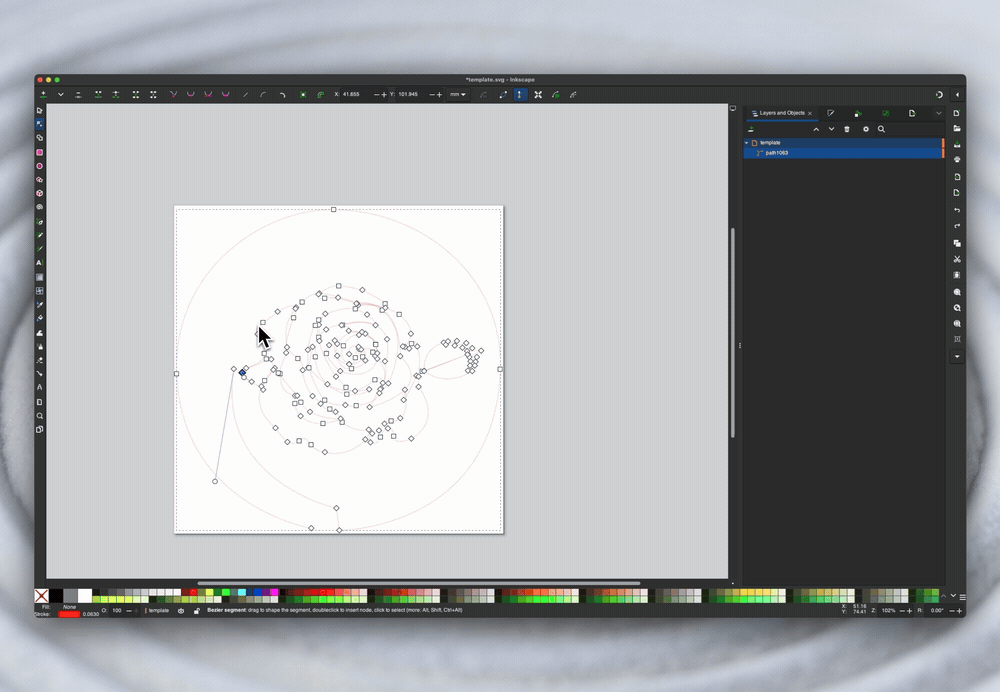Click the red stroke color indicator
This screenshot has height=692, width=1000.
(x=69, y=614)
